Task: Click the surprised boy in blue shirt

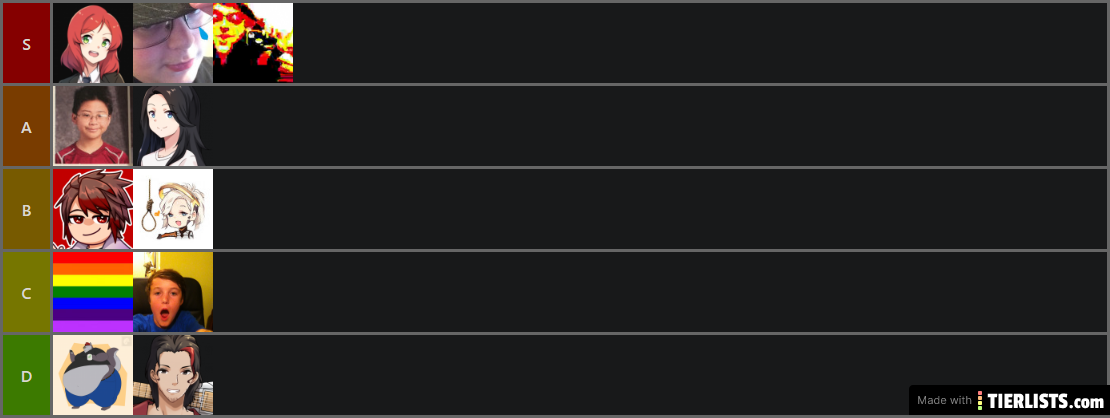Action: [173, 292]
